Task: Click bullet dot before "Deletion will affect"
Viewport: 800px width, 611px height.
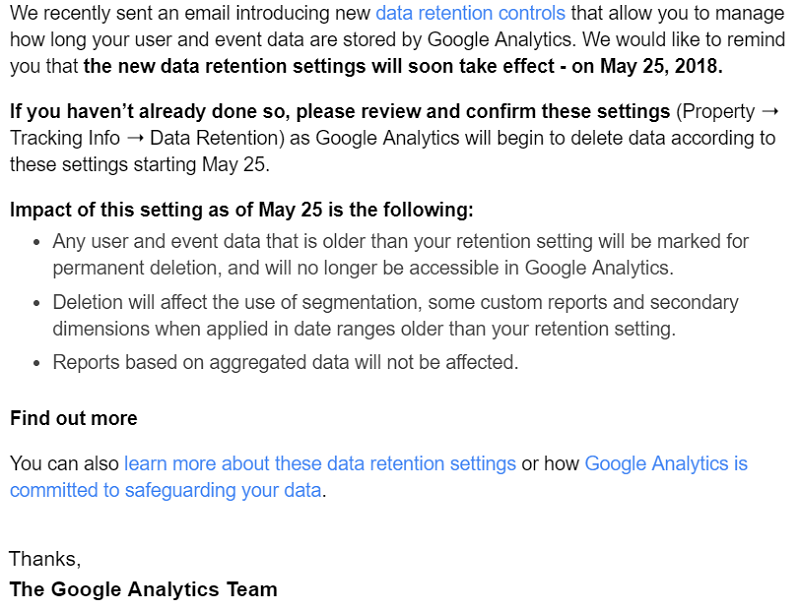Action: click(36, 303)
